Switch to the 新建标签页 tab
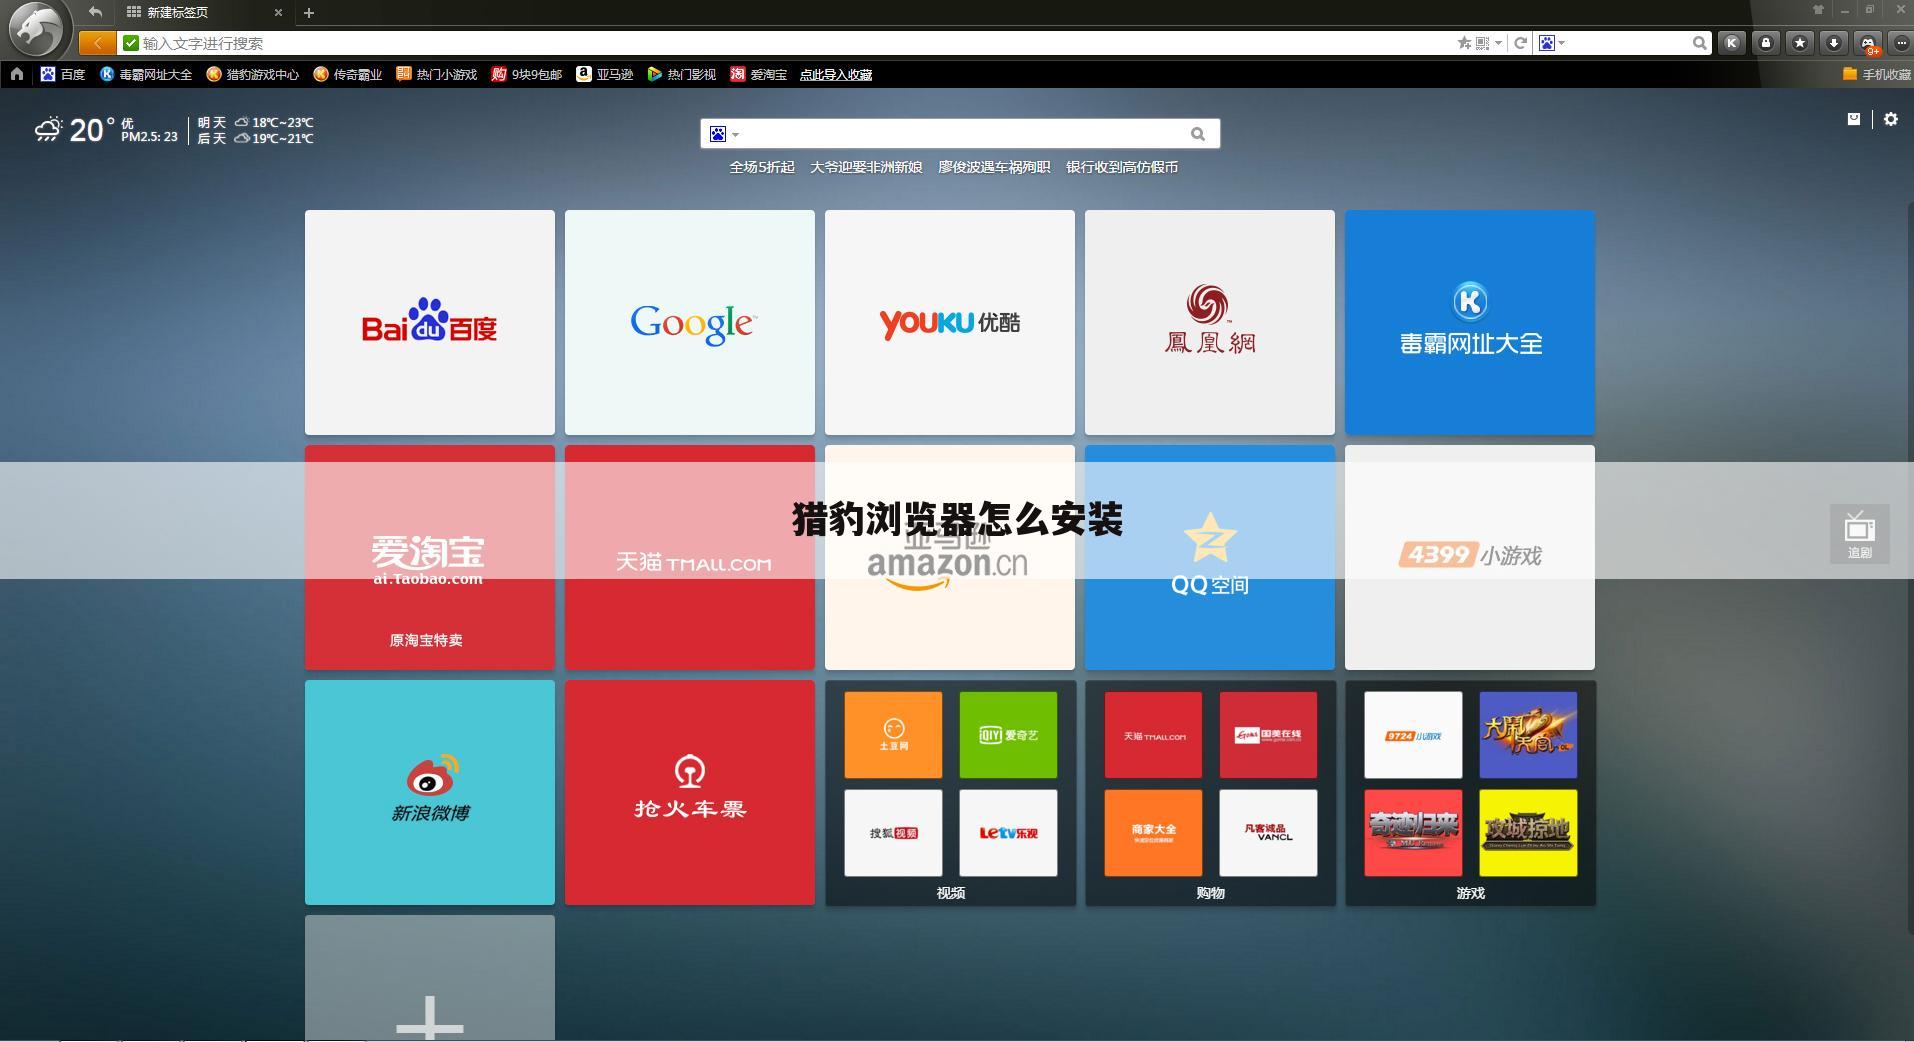The height and width of the screenshot is (1042, 1914). 178,13
